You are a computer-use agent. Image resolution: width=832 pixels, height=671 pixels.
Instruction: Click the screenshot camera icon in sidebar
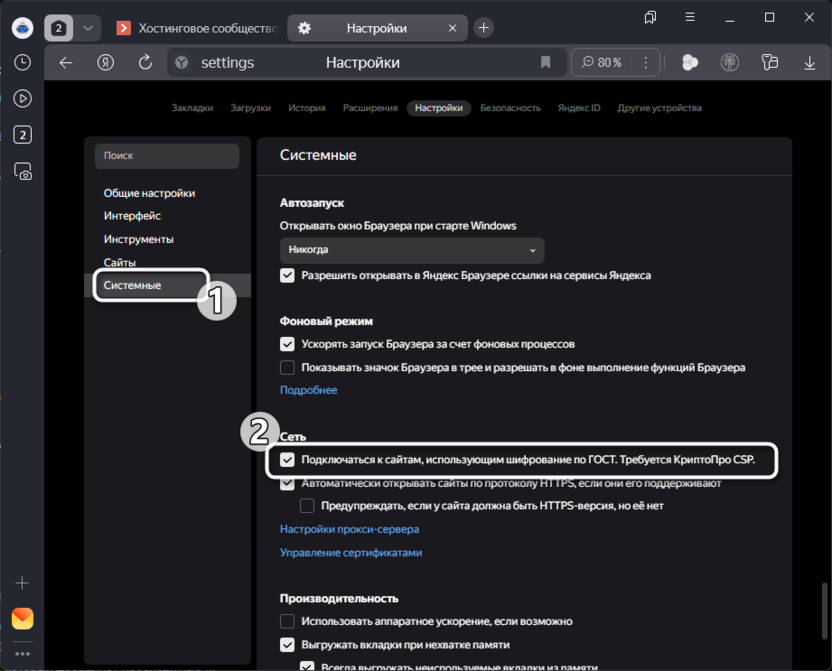pyautogui.click(x=22, y=171)
